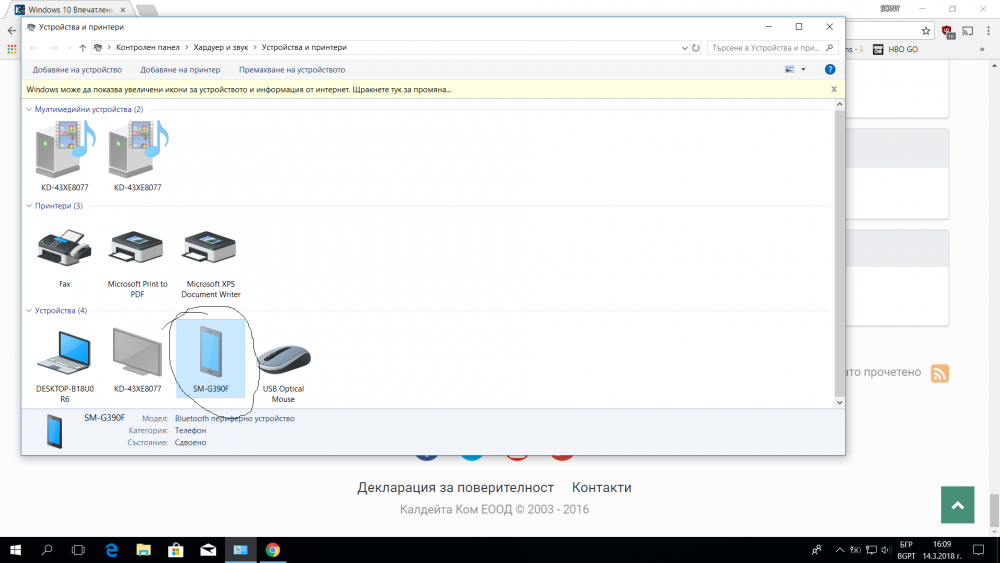Open Декларация за поверителност link
Screen dimensions: 1000x563
(455, 488)
